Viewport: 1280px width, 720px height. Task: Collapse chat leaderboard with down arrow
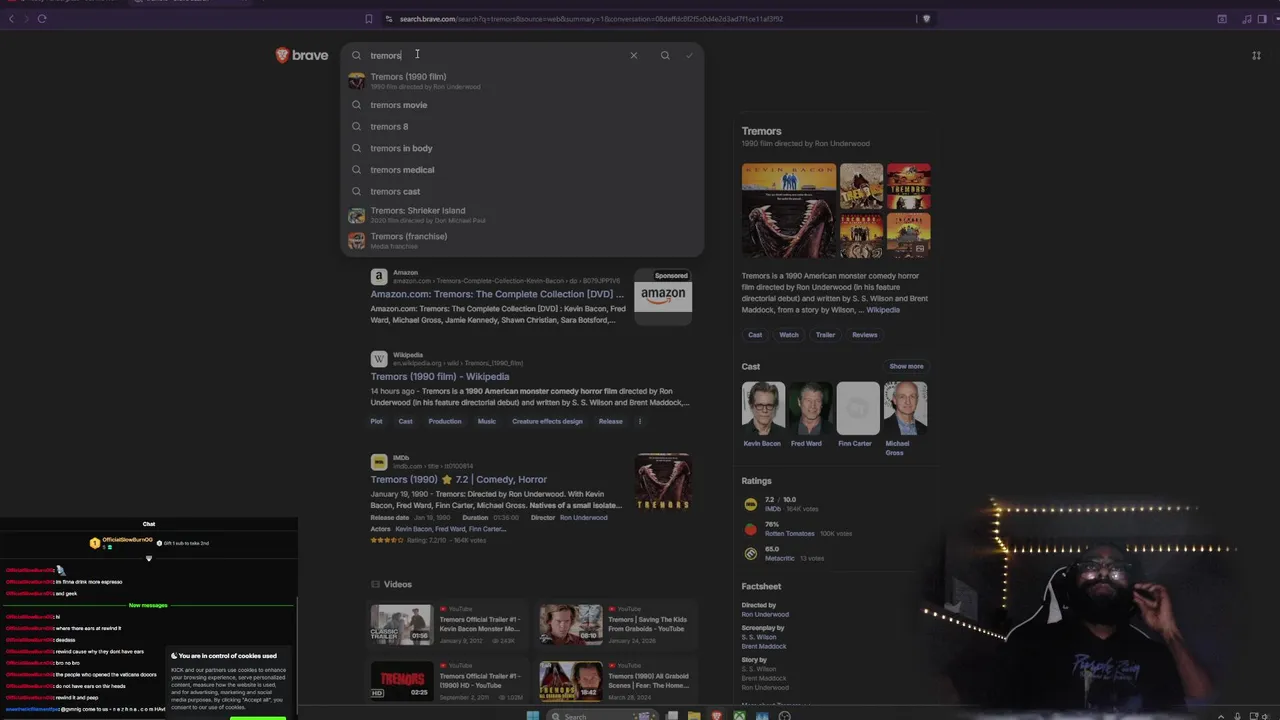coord(148,558)
